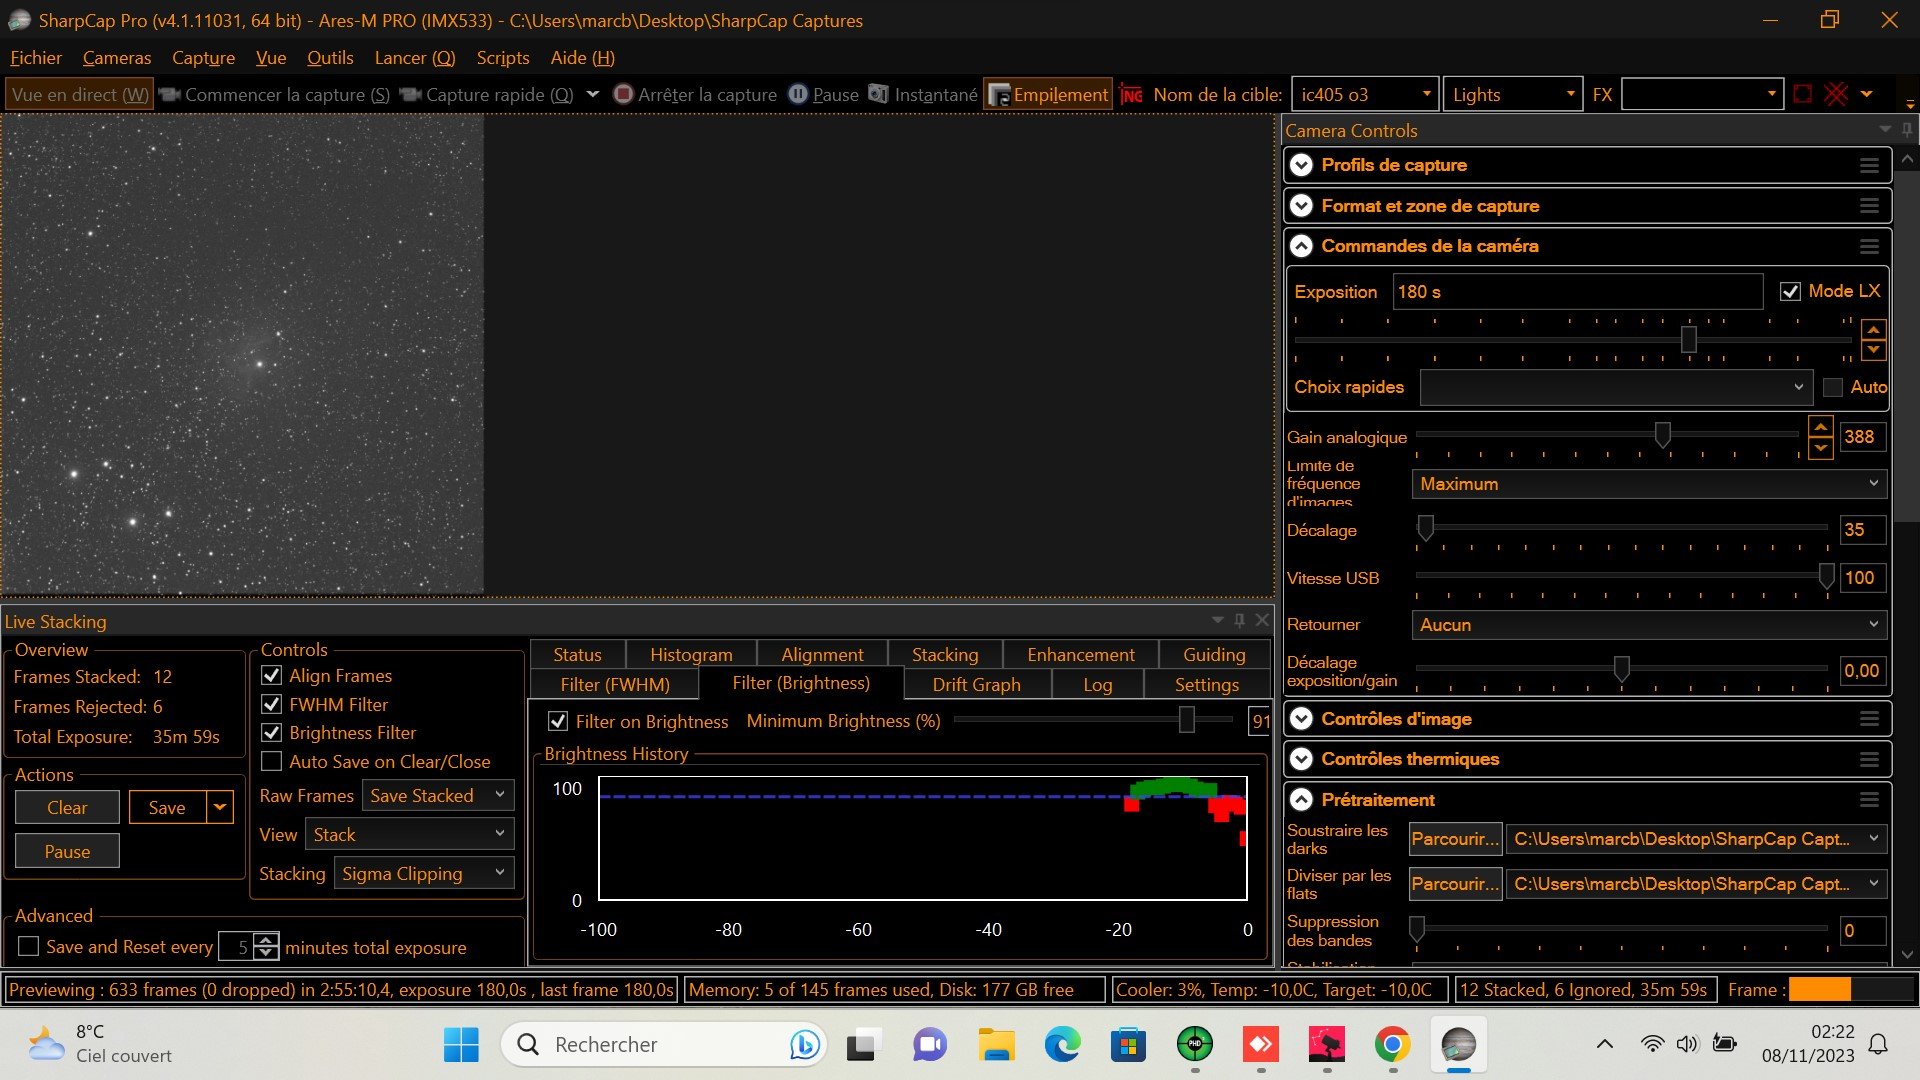
Task: Click the Commencer la capture camera icon
Action: click(169, 95)
